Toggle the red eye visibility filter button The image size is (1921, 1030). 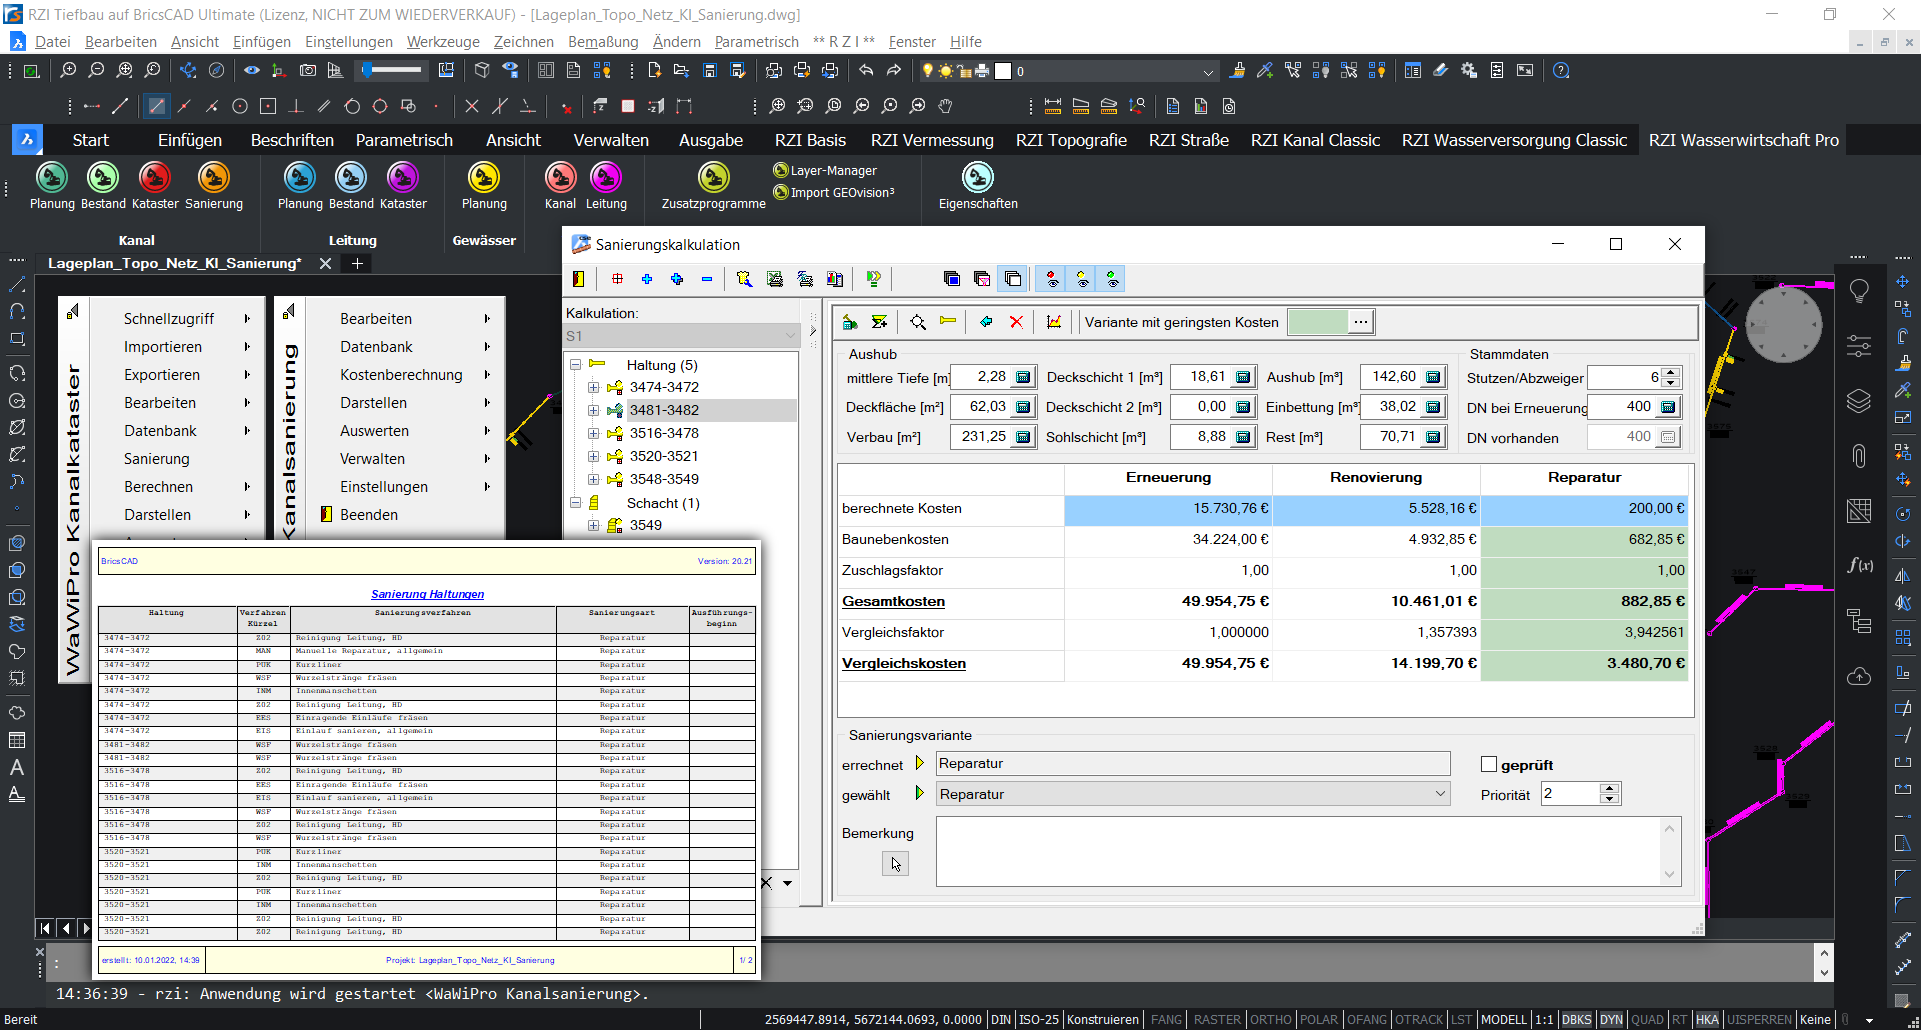click(x=1052, y=279)
